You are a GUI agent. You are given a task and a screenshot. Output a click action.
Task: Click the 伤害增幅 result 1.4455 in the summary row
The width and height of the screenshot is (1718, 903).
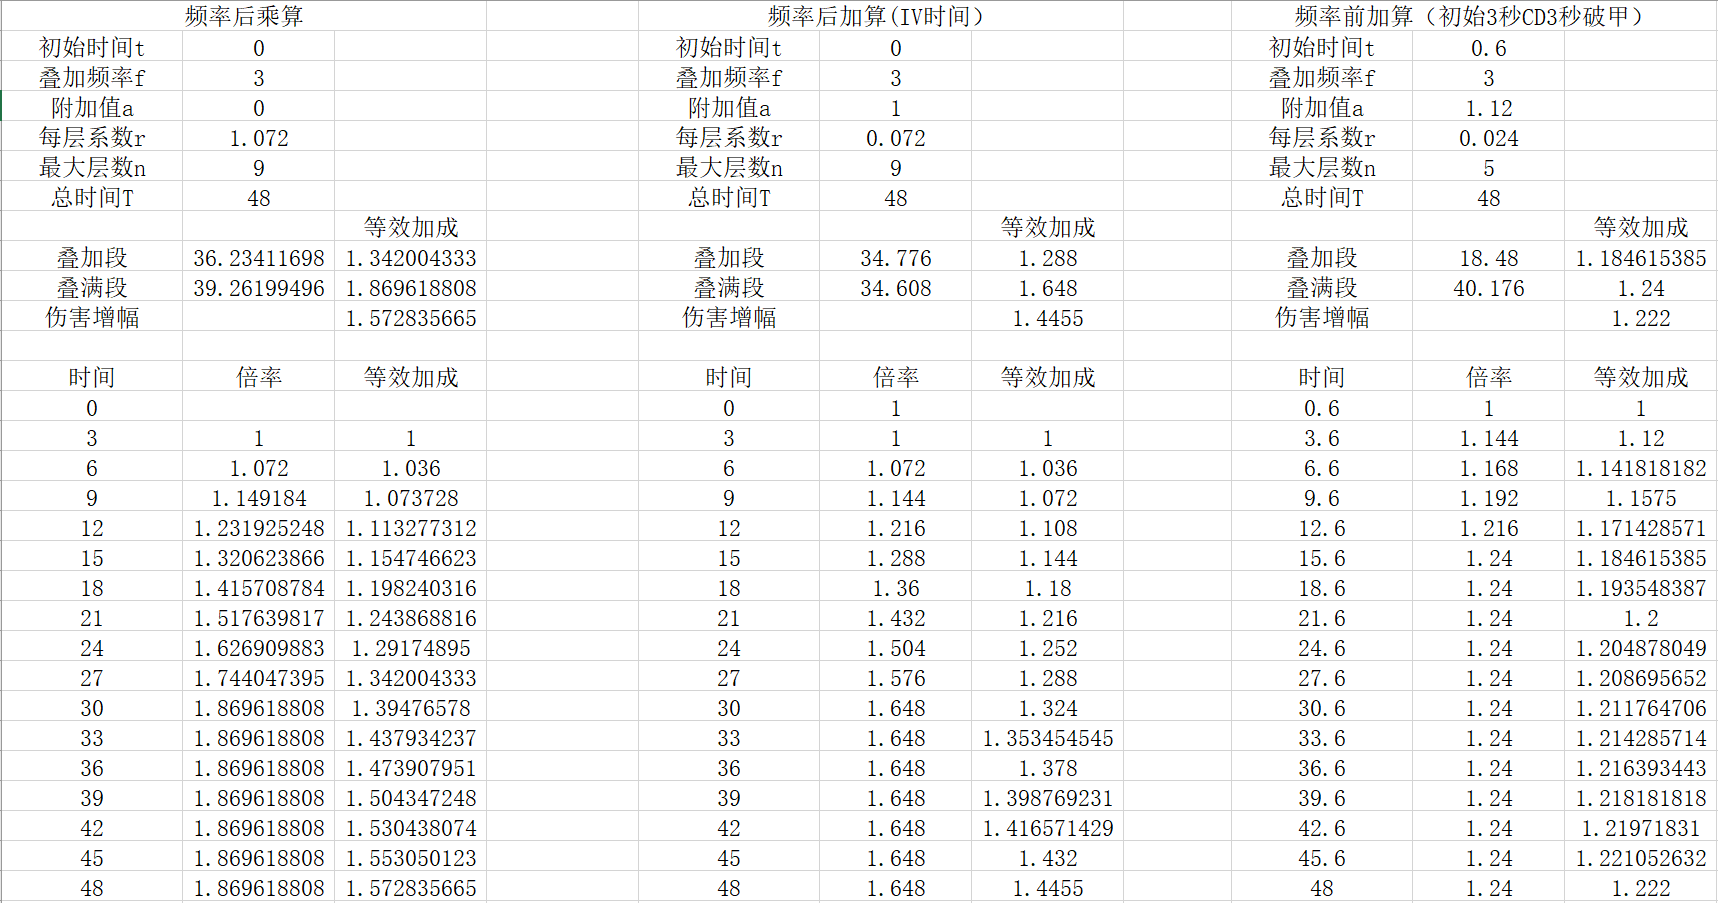click(x=1048, y=318)
